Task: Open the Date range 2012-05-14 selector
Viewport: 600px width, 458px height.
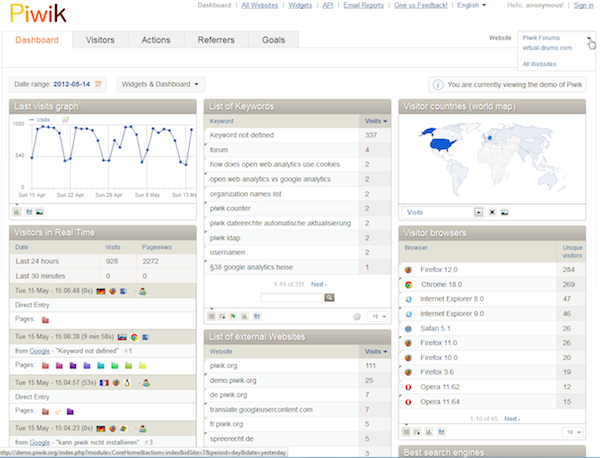Action: [58, 85]
